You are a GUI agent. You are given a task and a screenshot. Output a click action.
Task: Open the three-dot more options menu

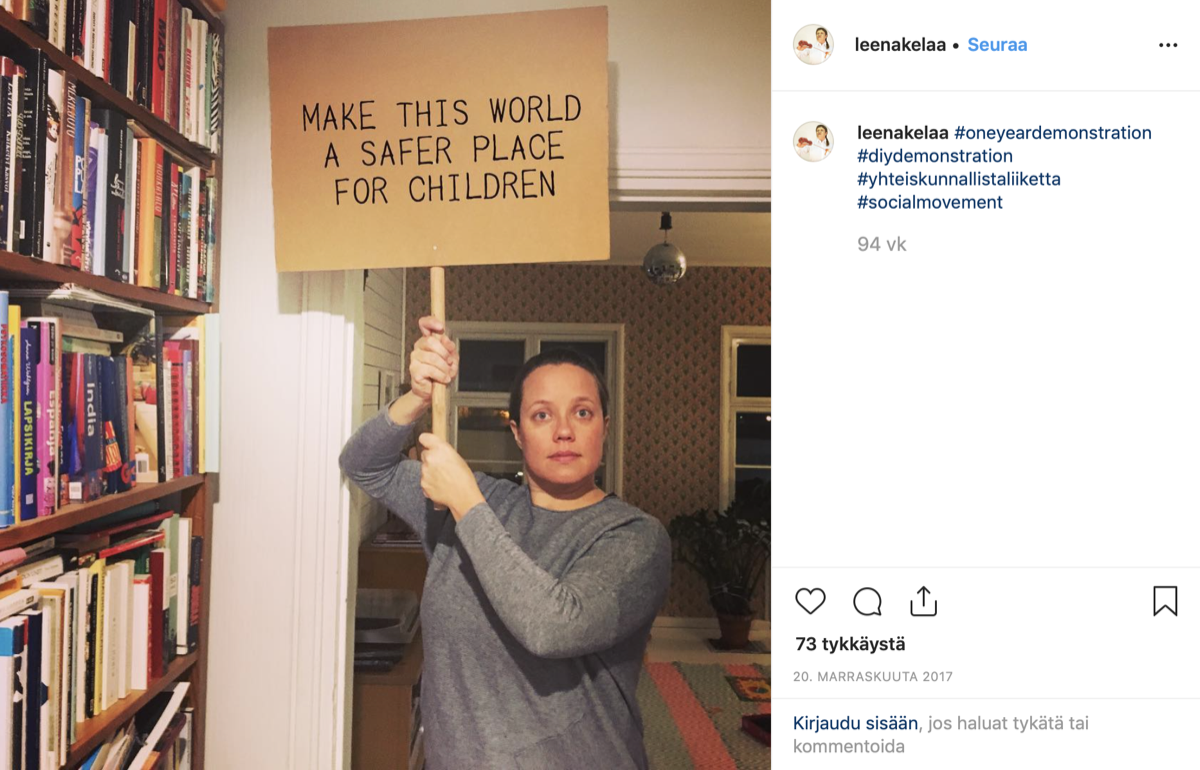pyautogui.click(x=1168, y=45)
